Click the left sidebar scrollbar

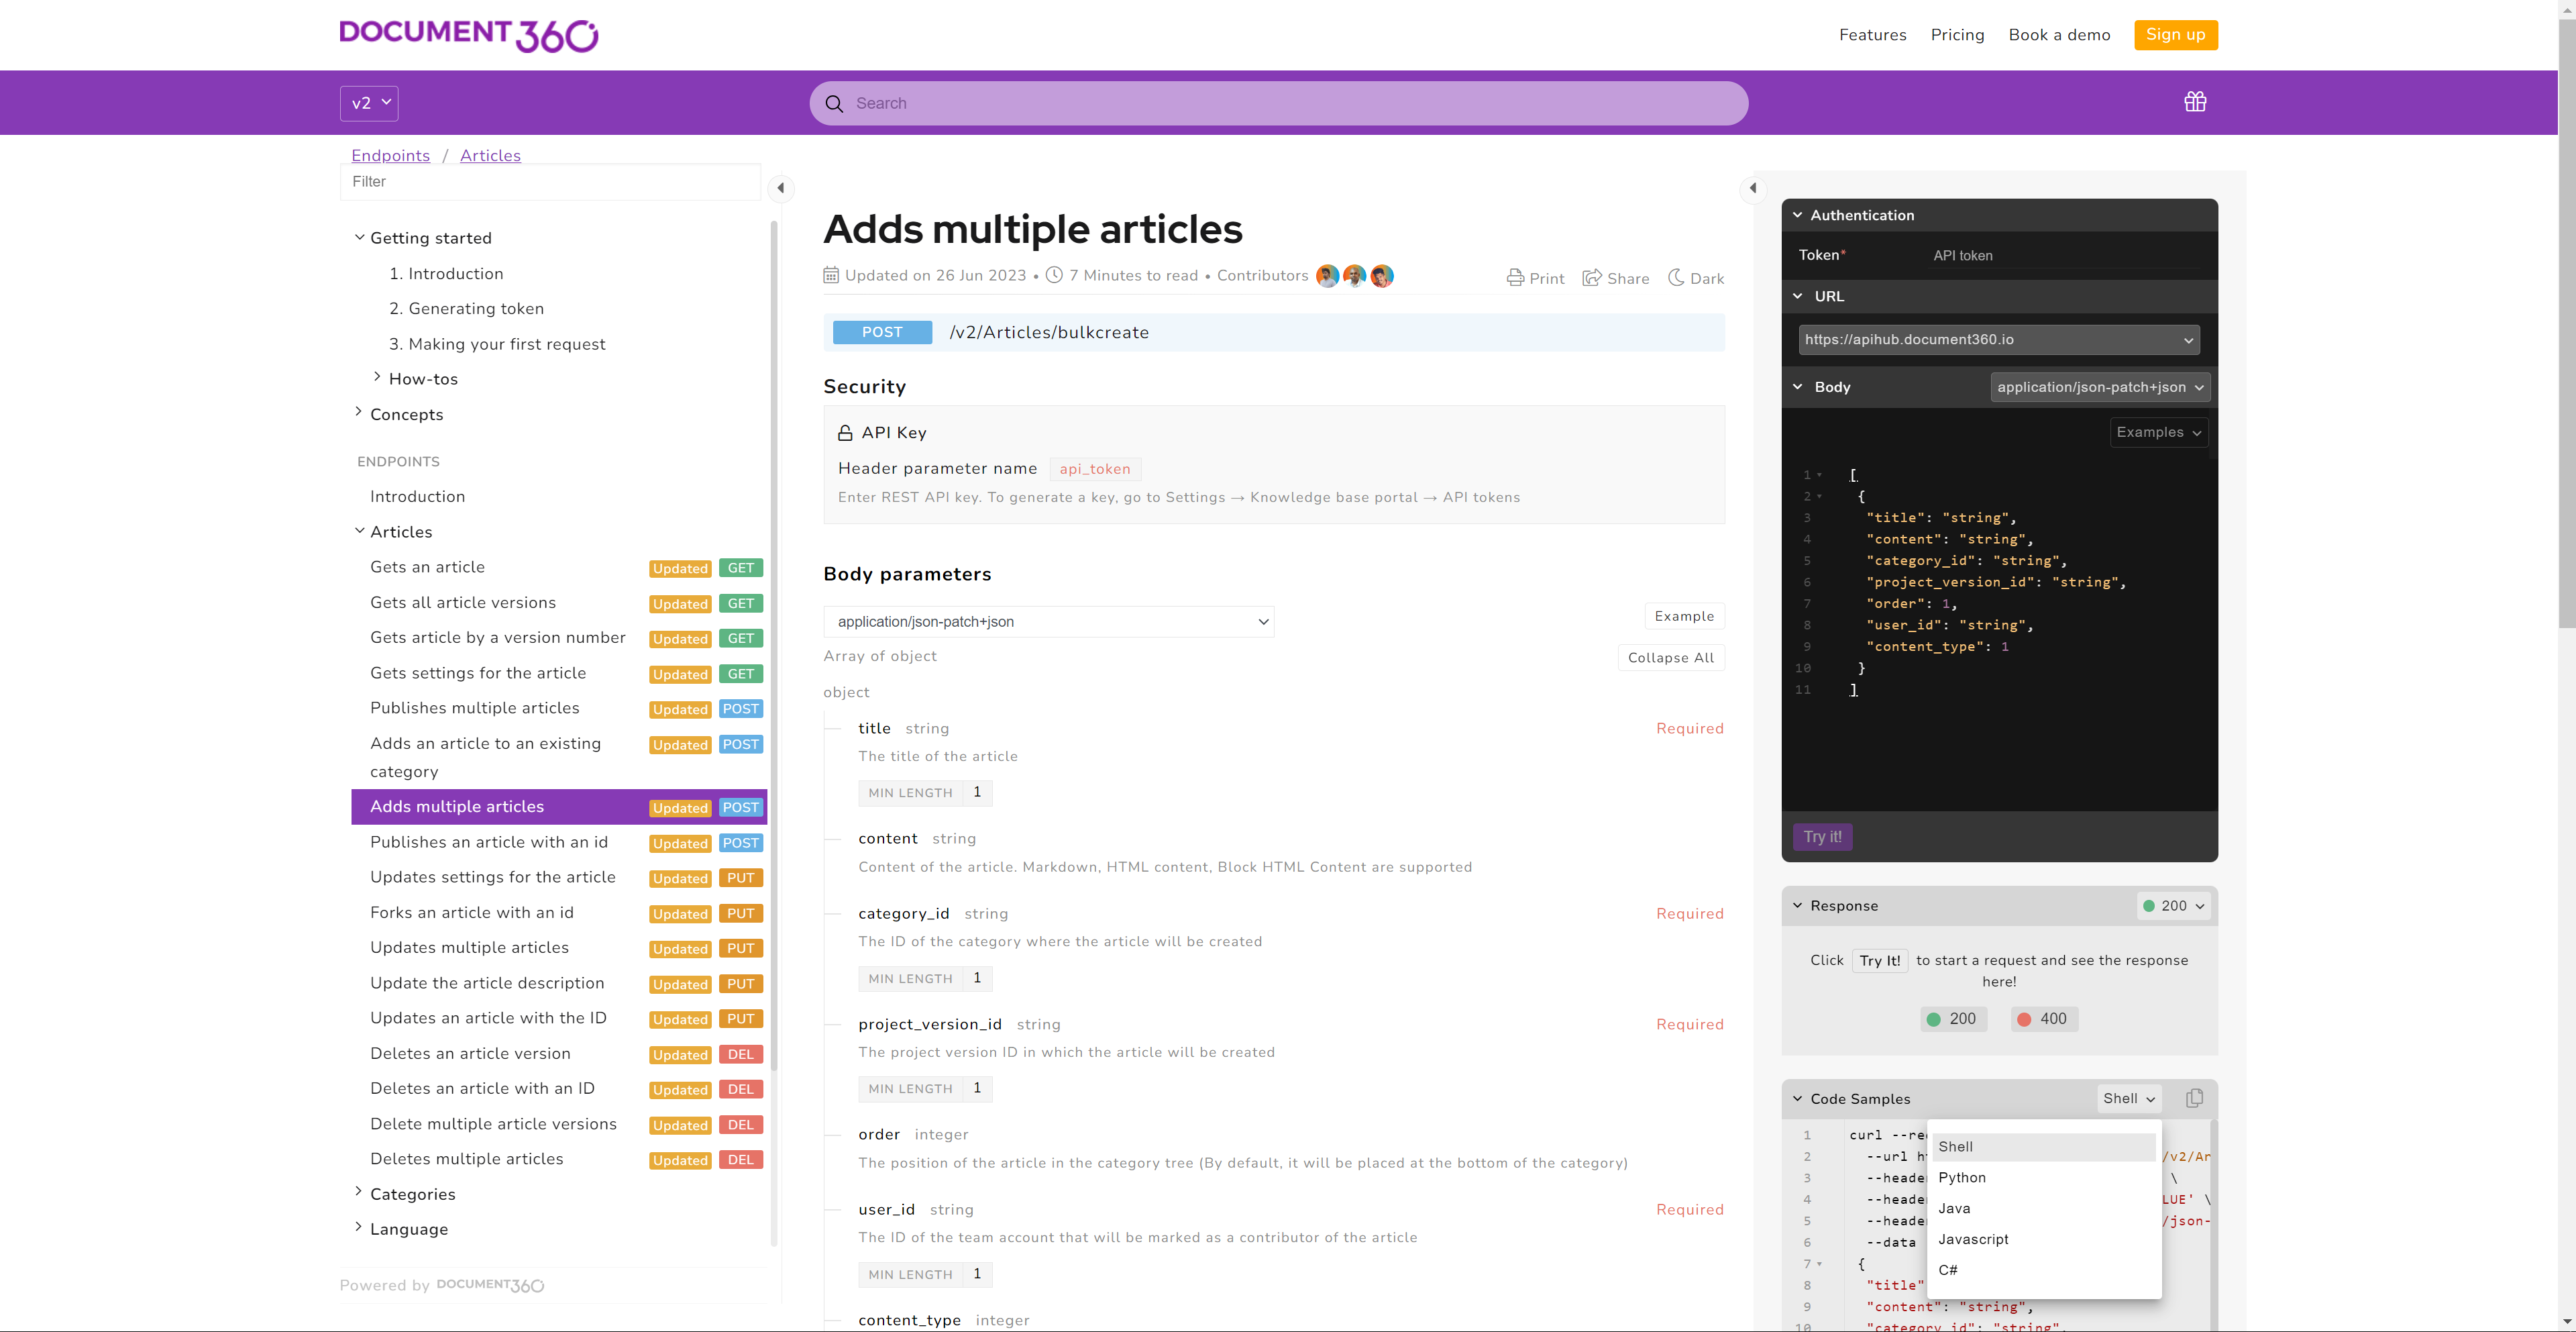pos(774,645)
